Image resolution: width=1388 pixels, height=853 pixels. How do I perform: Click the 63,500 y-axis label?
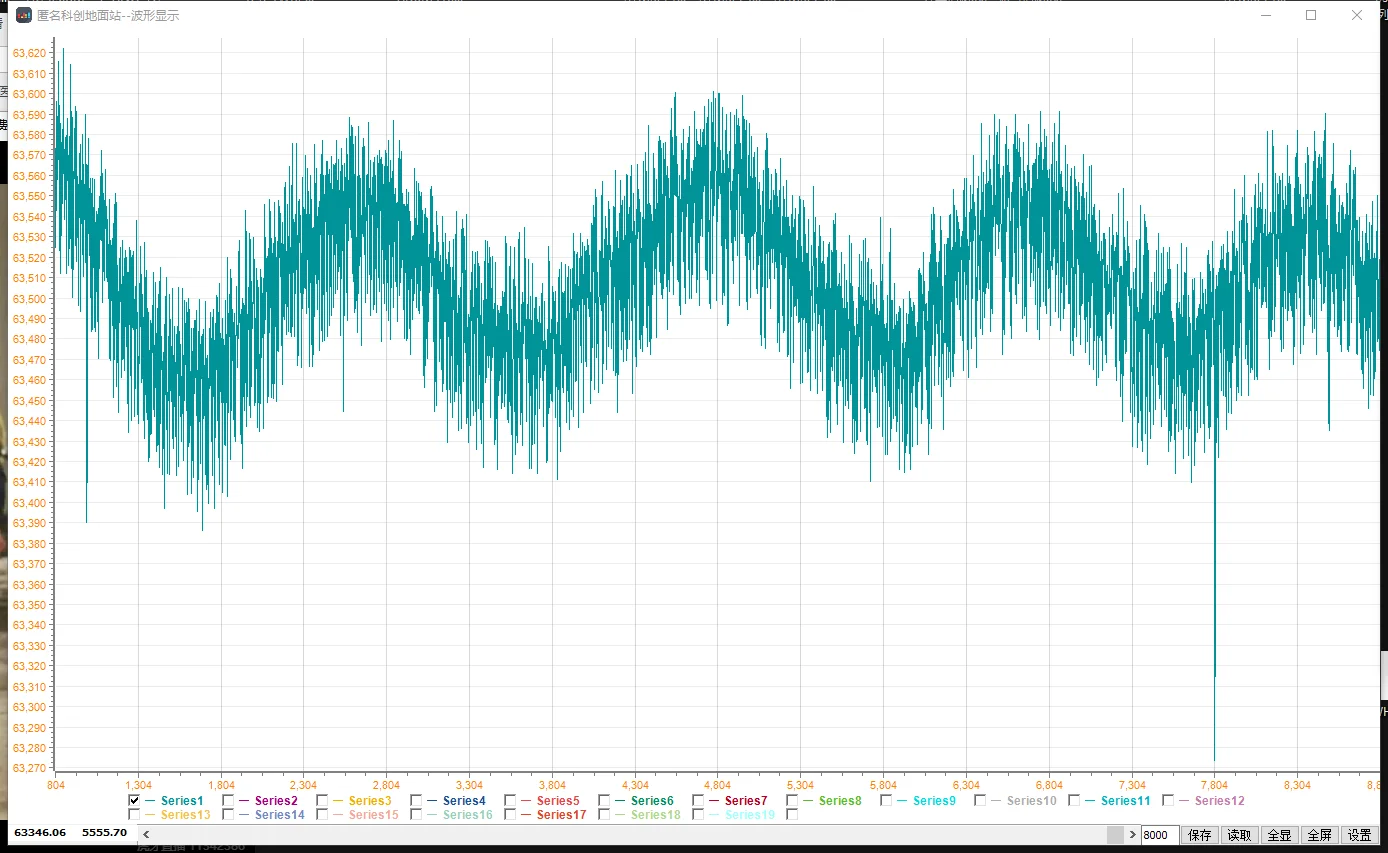click(x=29, y=299)
